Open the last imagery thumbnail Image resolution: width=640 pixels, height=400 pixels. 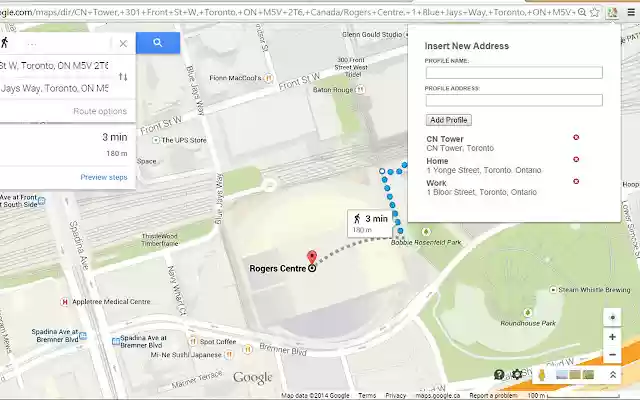click(x=588, y=374)
